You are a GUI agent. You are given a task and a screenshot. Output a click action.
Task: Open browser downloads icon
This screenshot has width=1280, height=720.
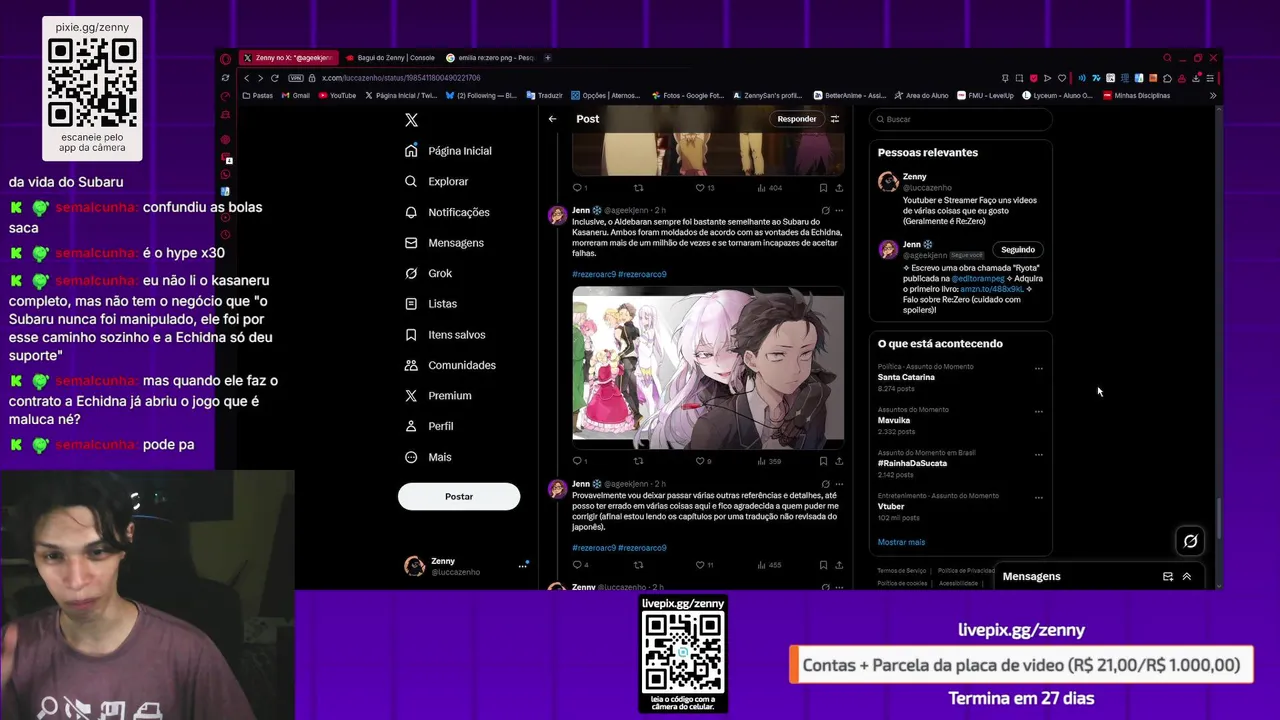(1195, 78)
